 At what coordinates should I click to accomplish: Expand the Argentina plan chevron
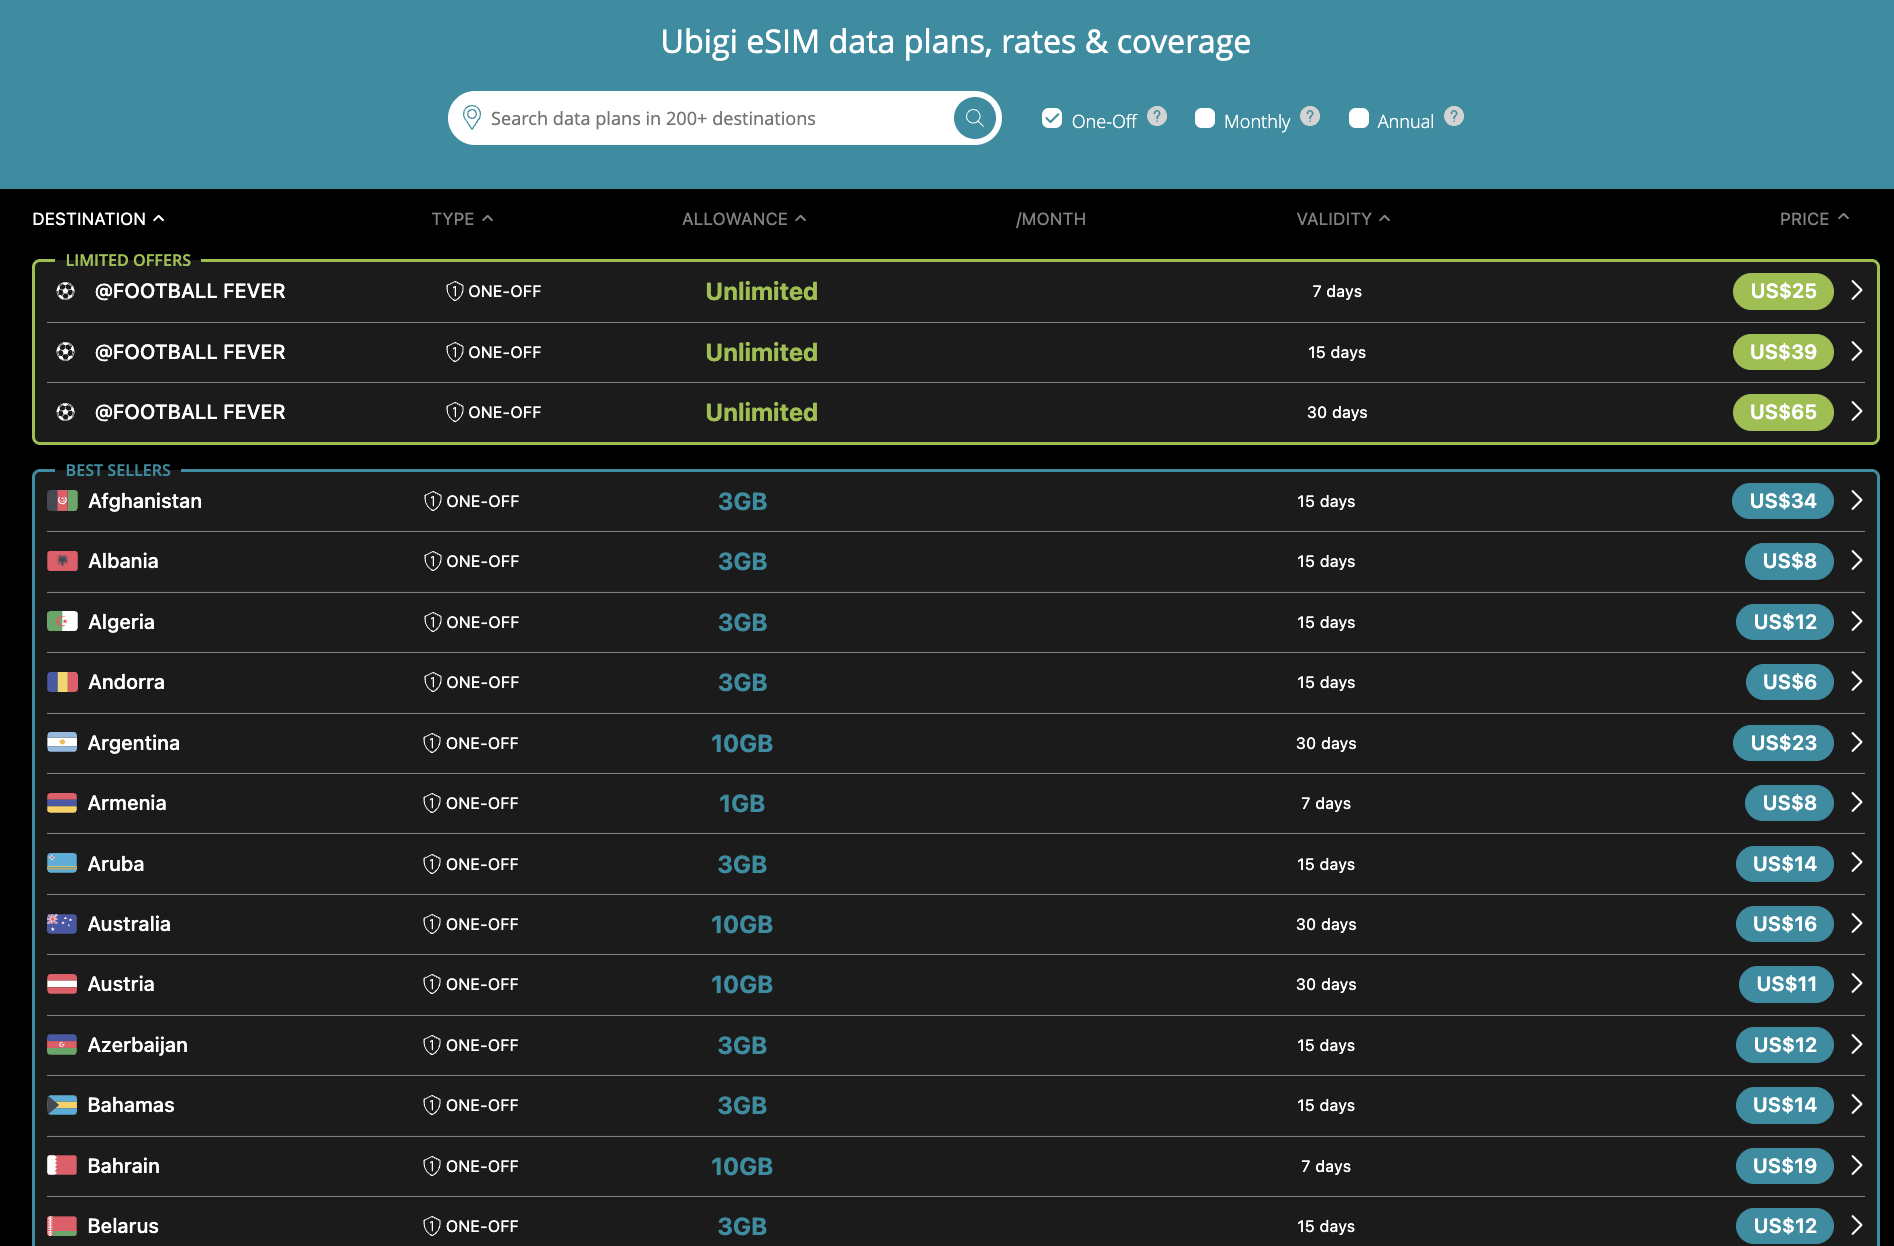click(x=1857, y=743)
